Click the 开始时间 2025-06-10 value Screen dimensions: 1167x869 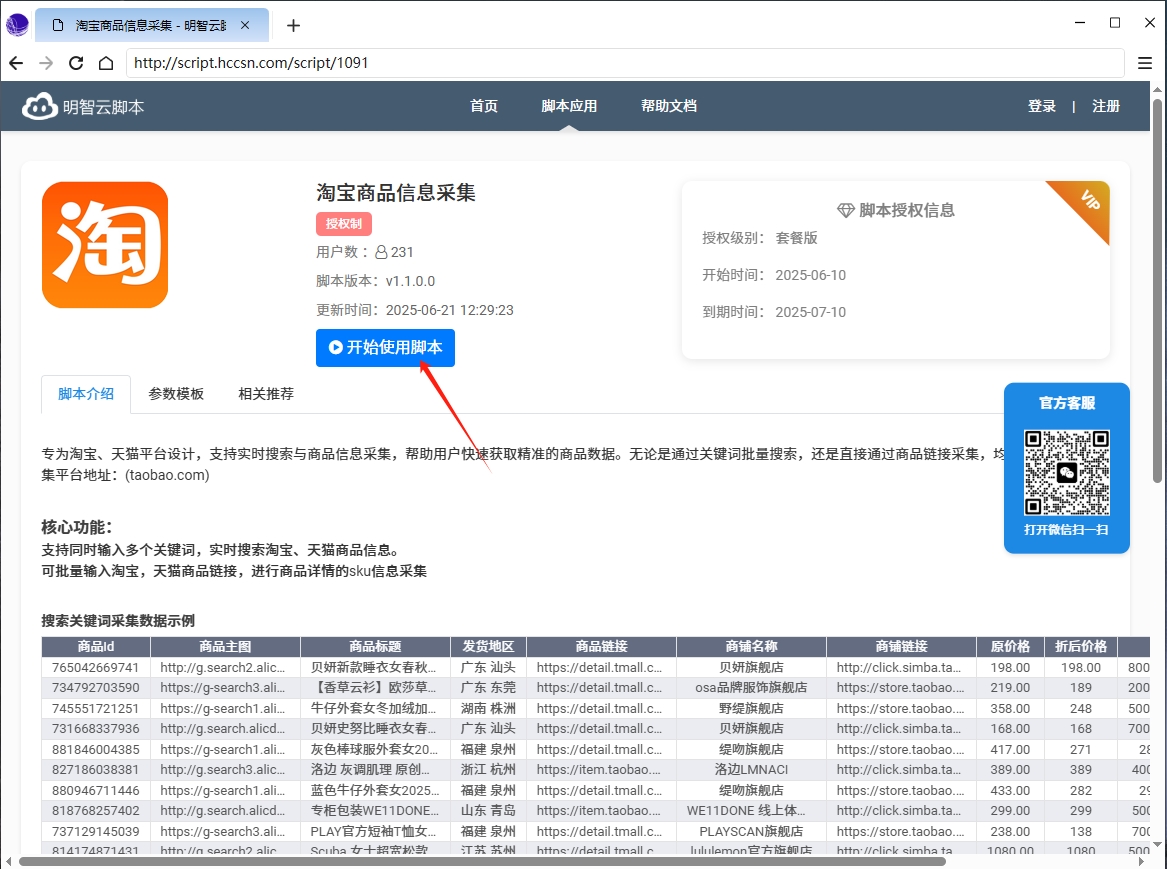(x=810, y=275)
